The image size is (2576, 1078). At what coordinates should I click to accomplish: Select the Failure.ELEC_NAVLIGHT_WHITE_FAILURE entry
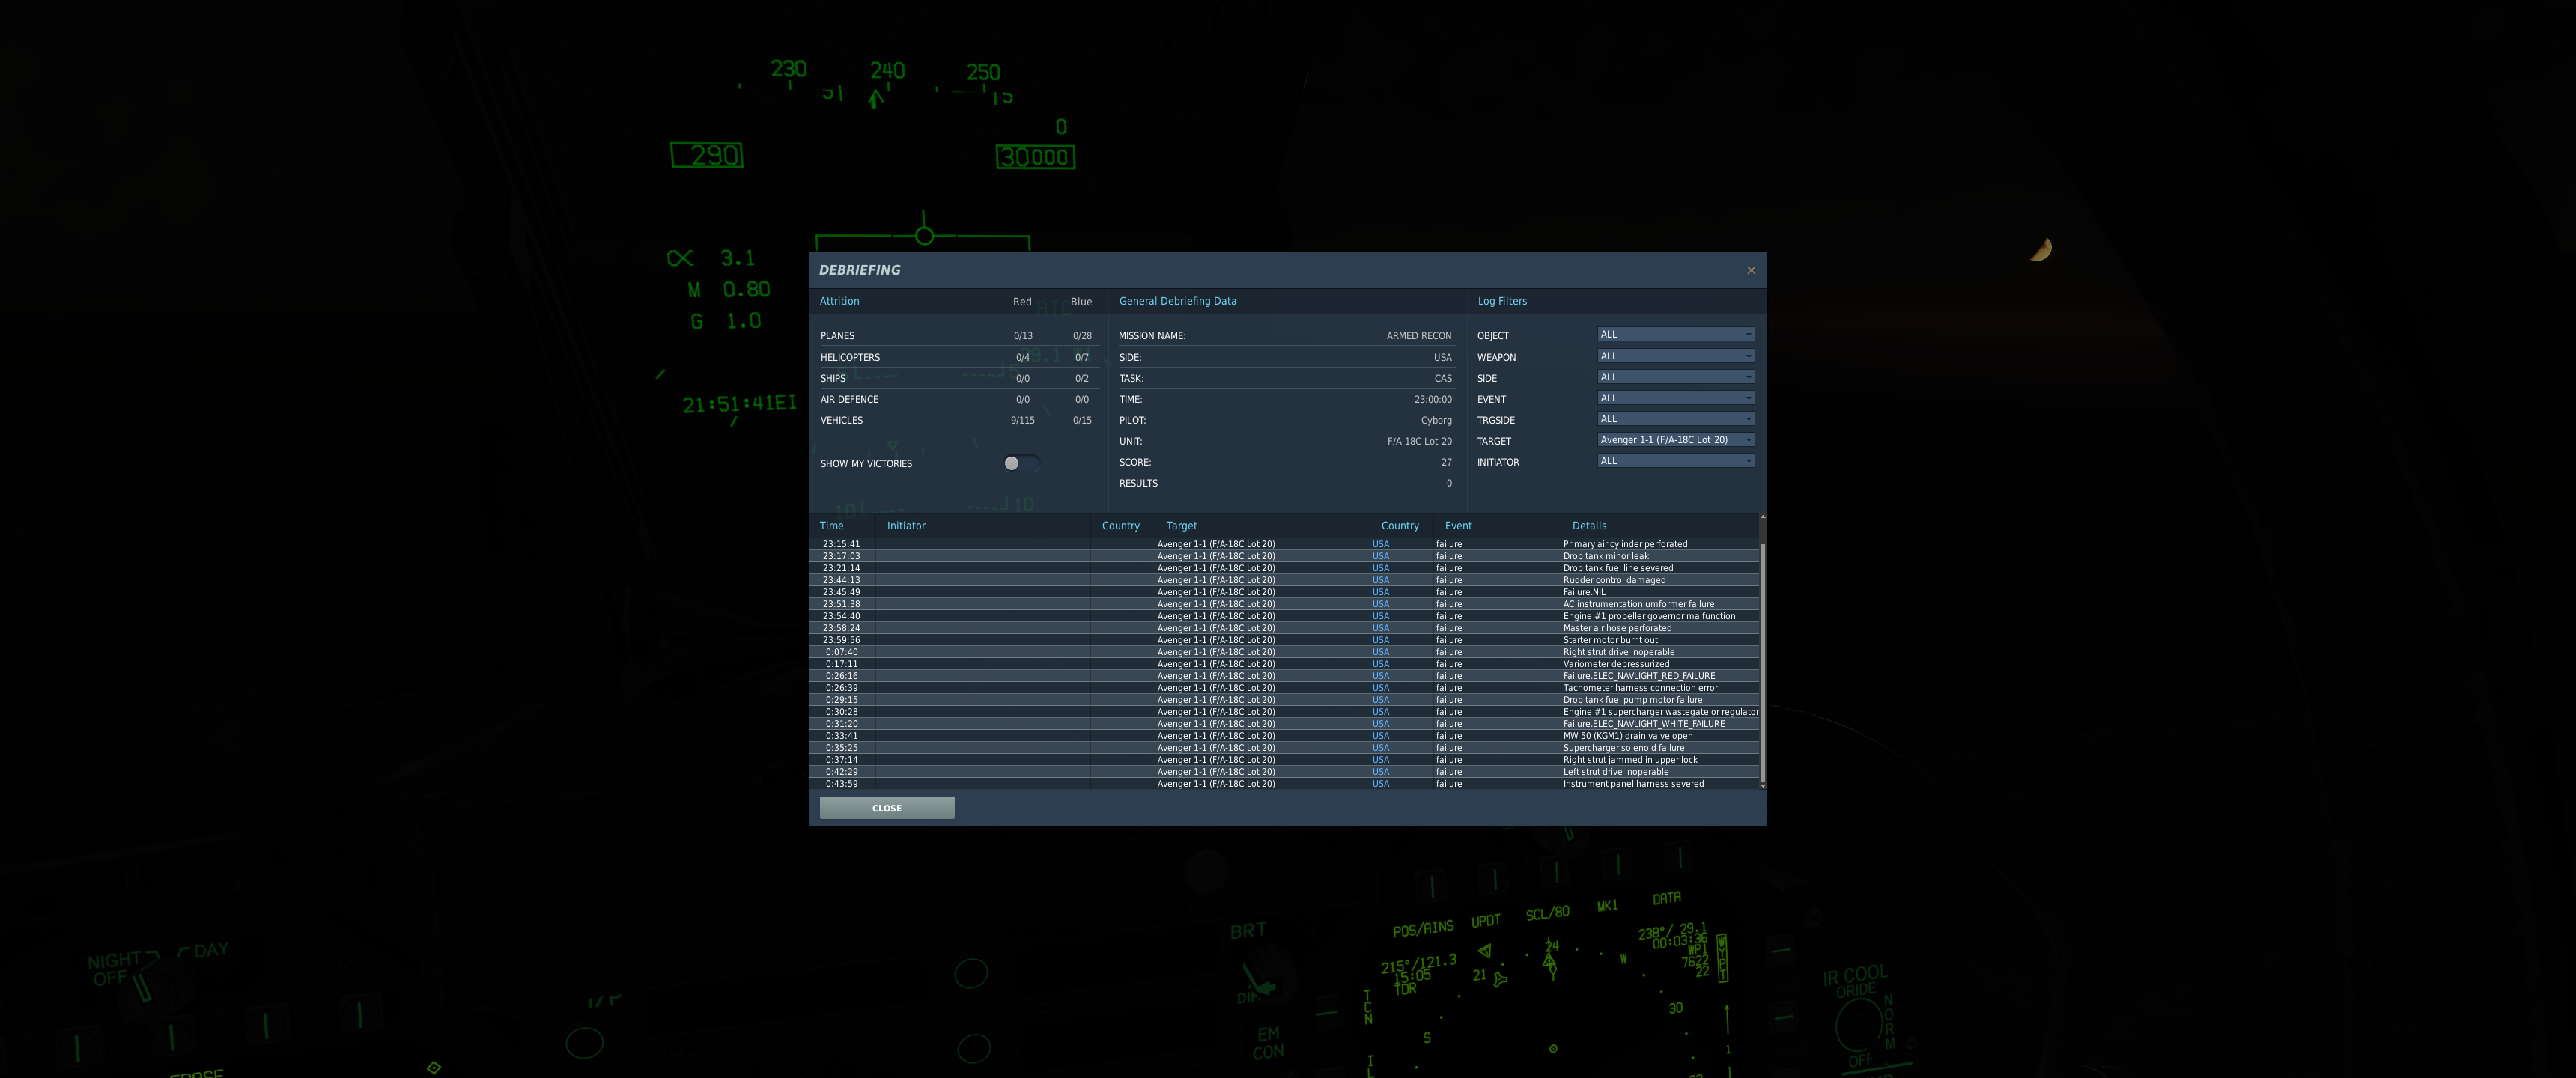[1283, 724]
